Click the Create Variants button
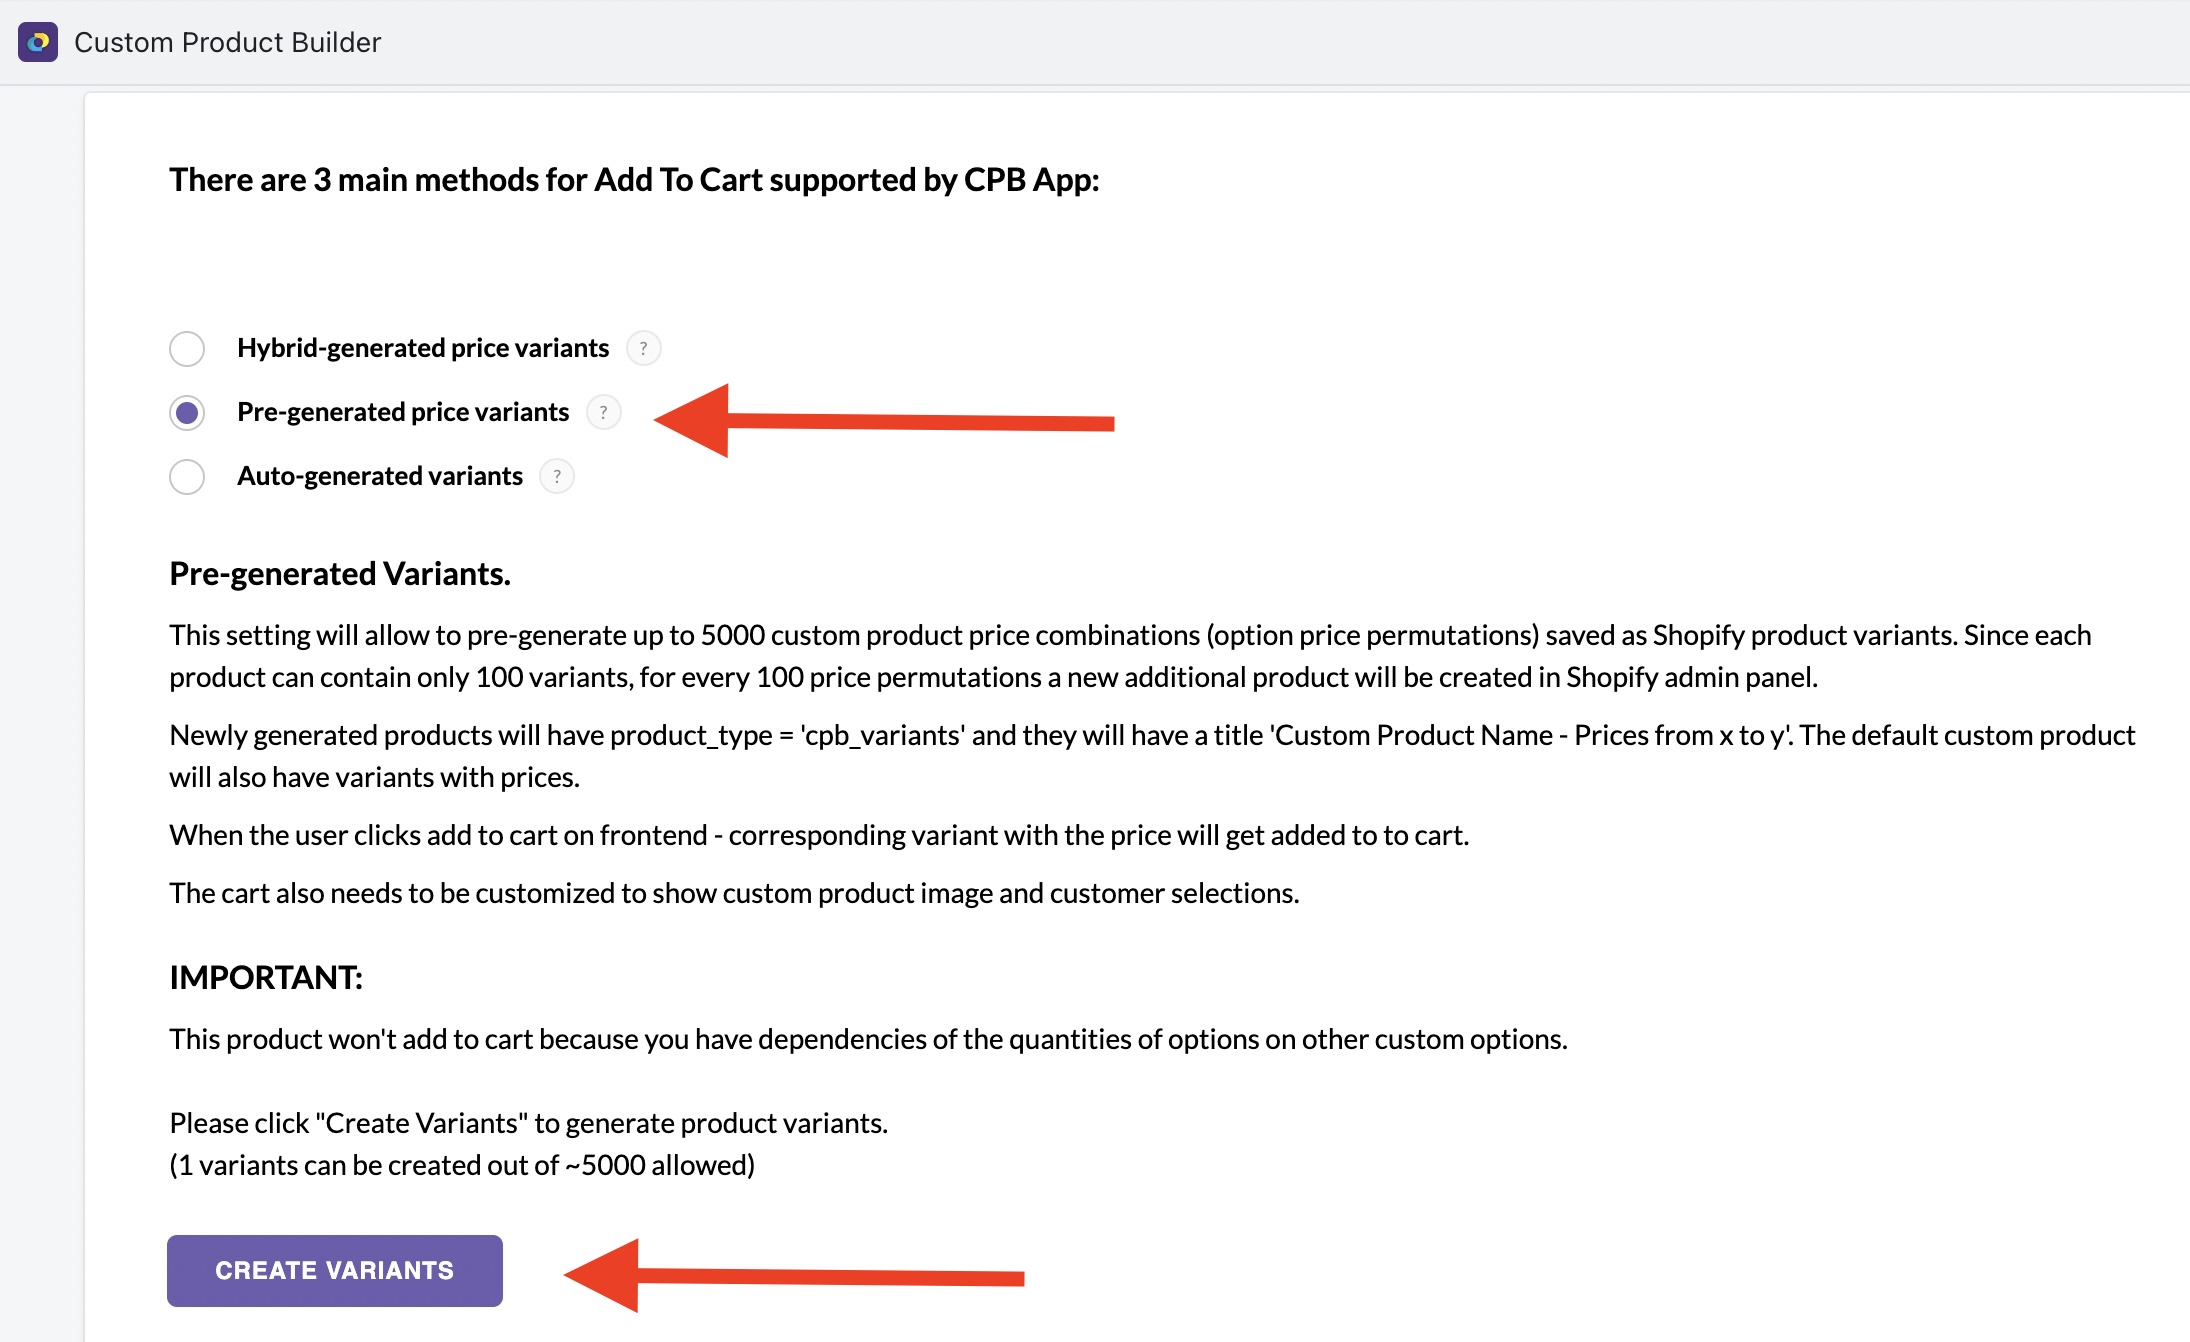The height and width of the screenshot is (1342, 2190). coord(335,1270)
